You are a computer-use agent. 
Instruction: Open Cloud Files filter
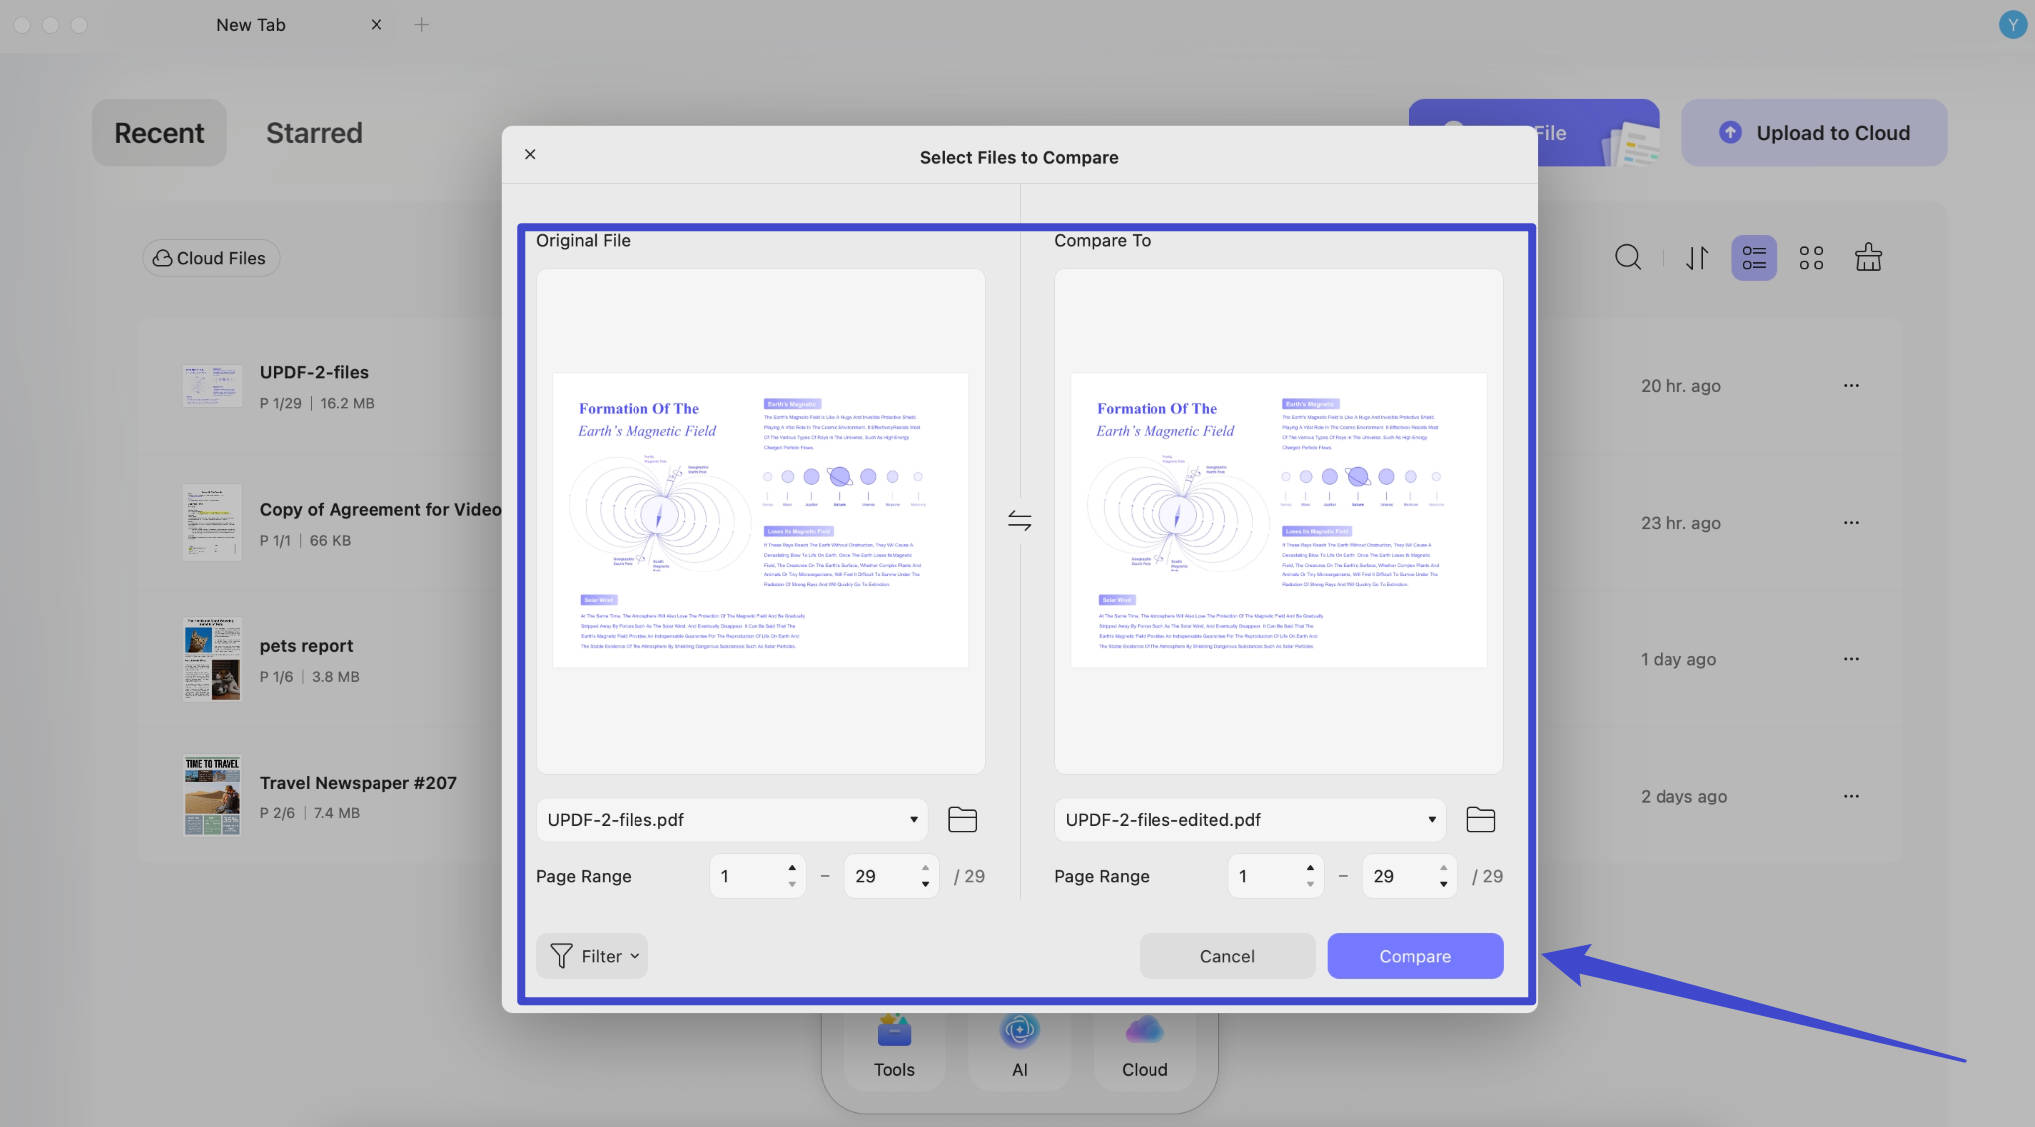[x=210, y=258]
